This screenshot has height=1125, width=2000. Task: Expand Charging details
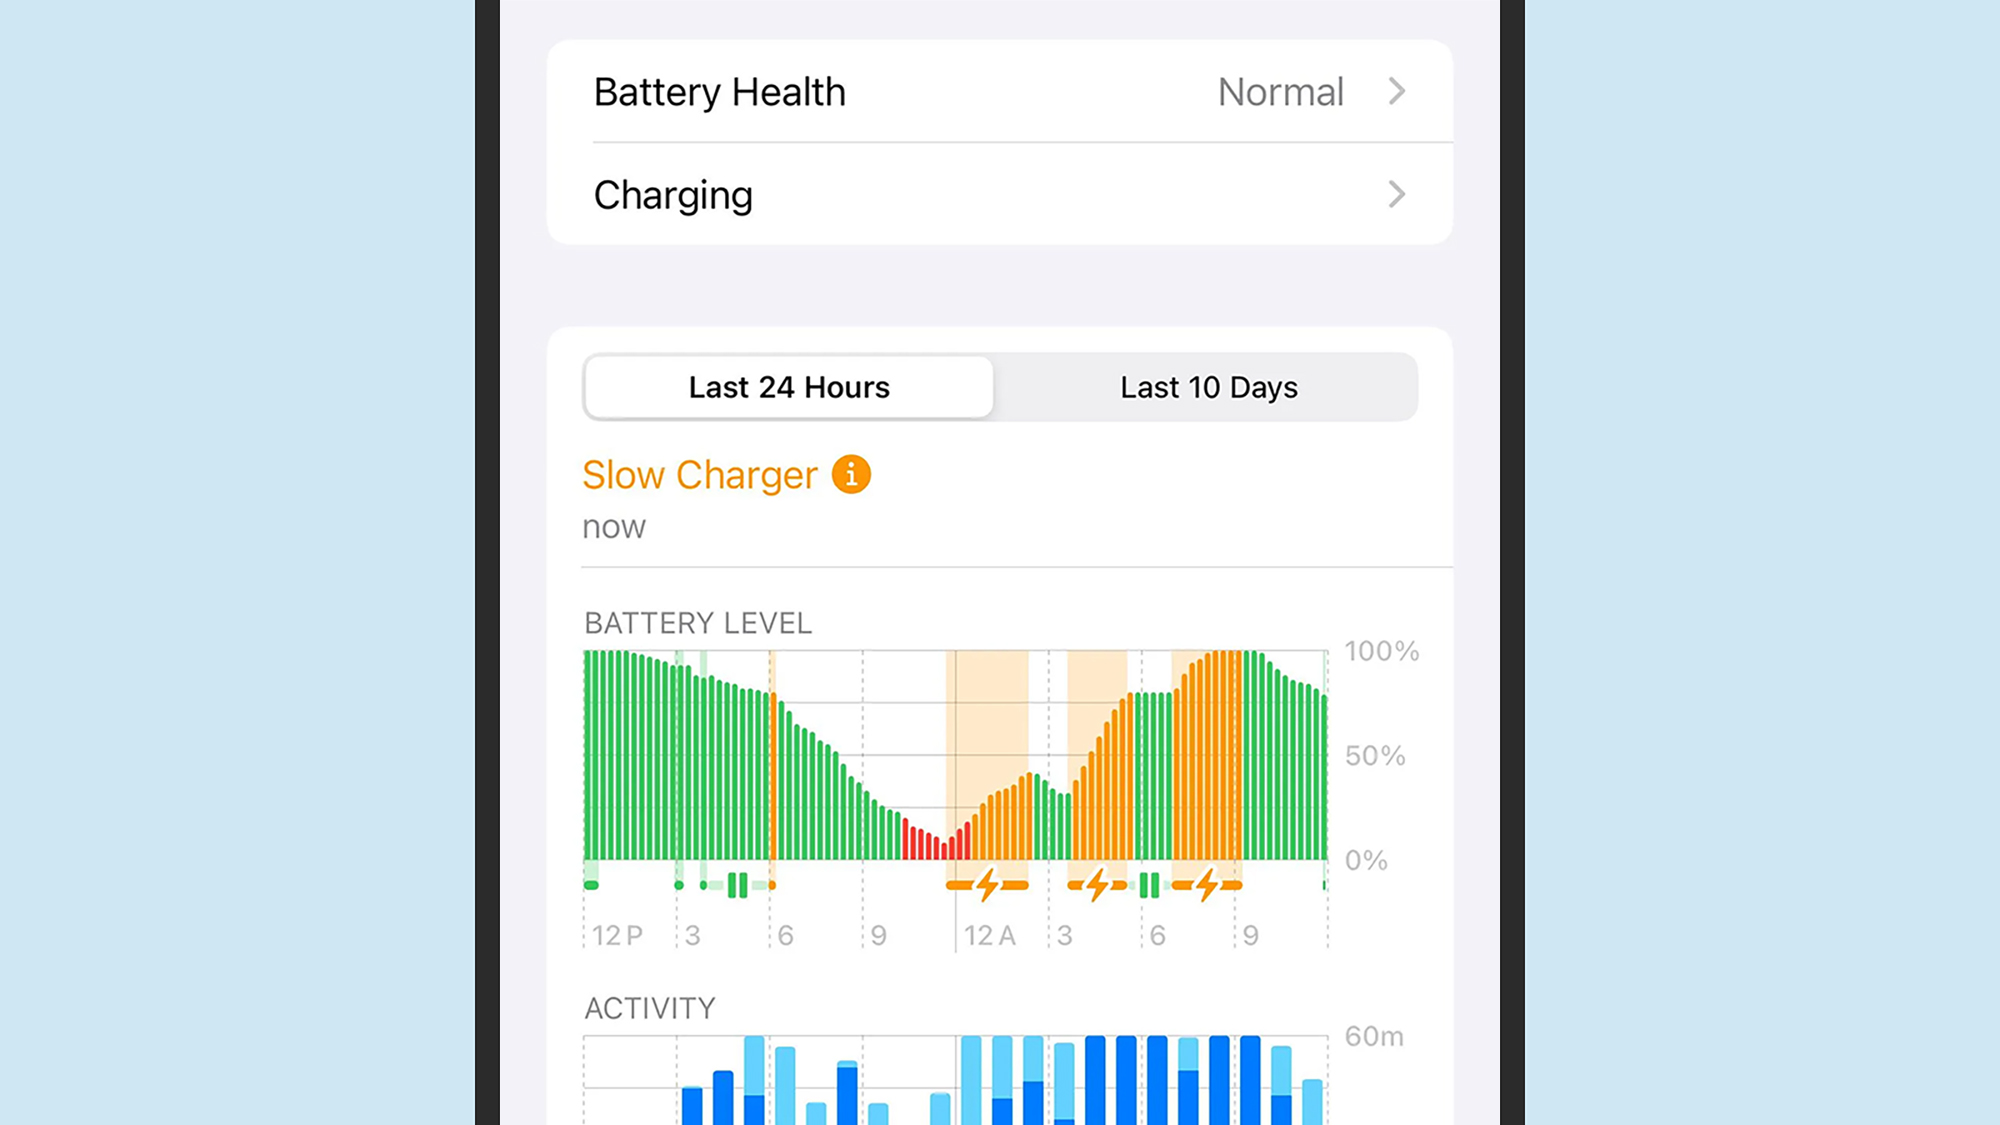pos(1000,194)
